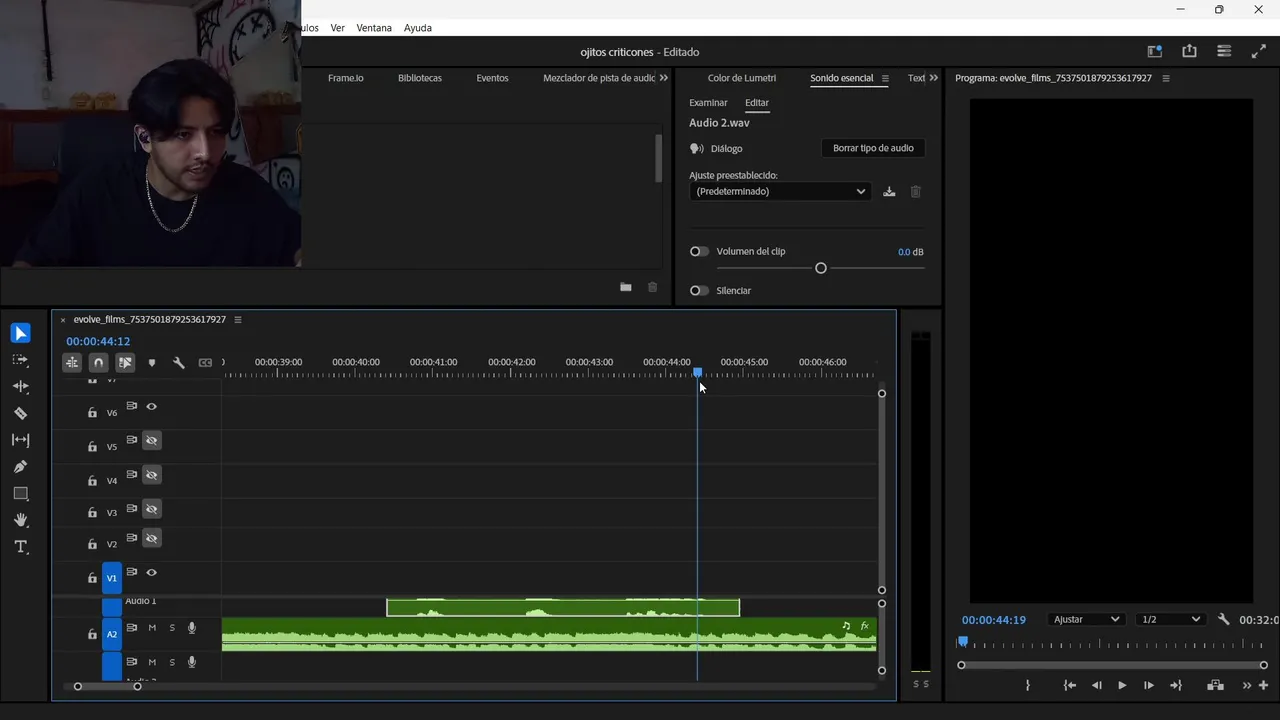Open the 1/2 playback resolution dropdown

1171,620
